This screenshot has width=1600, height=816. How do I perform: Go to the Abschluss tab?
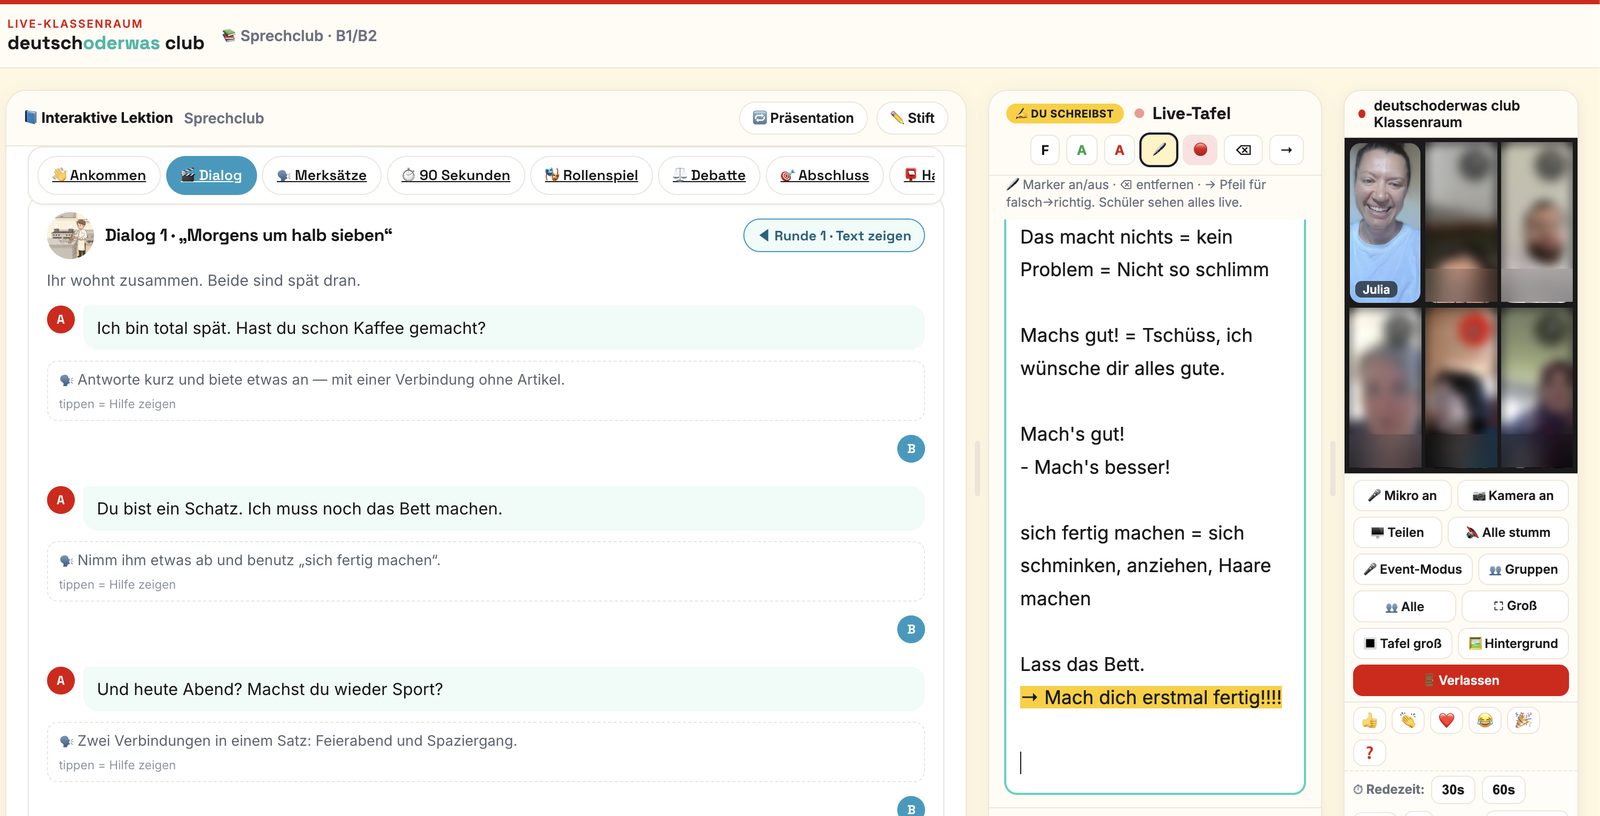tap(825, 176)
